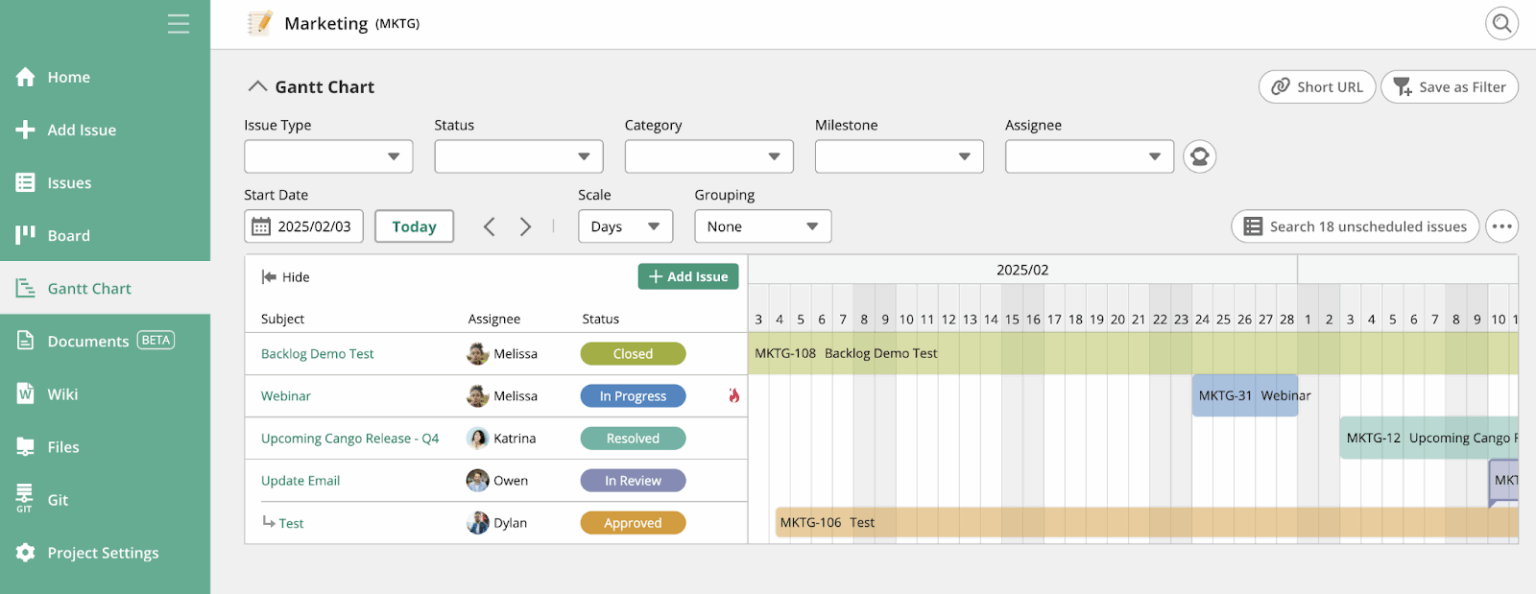Open Home from the sidebar
Screen dimensions: 1536x594
68,76
